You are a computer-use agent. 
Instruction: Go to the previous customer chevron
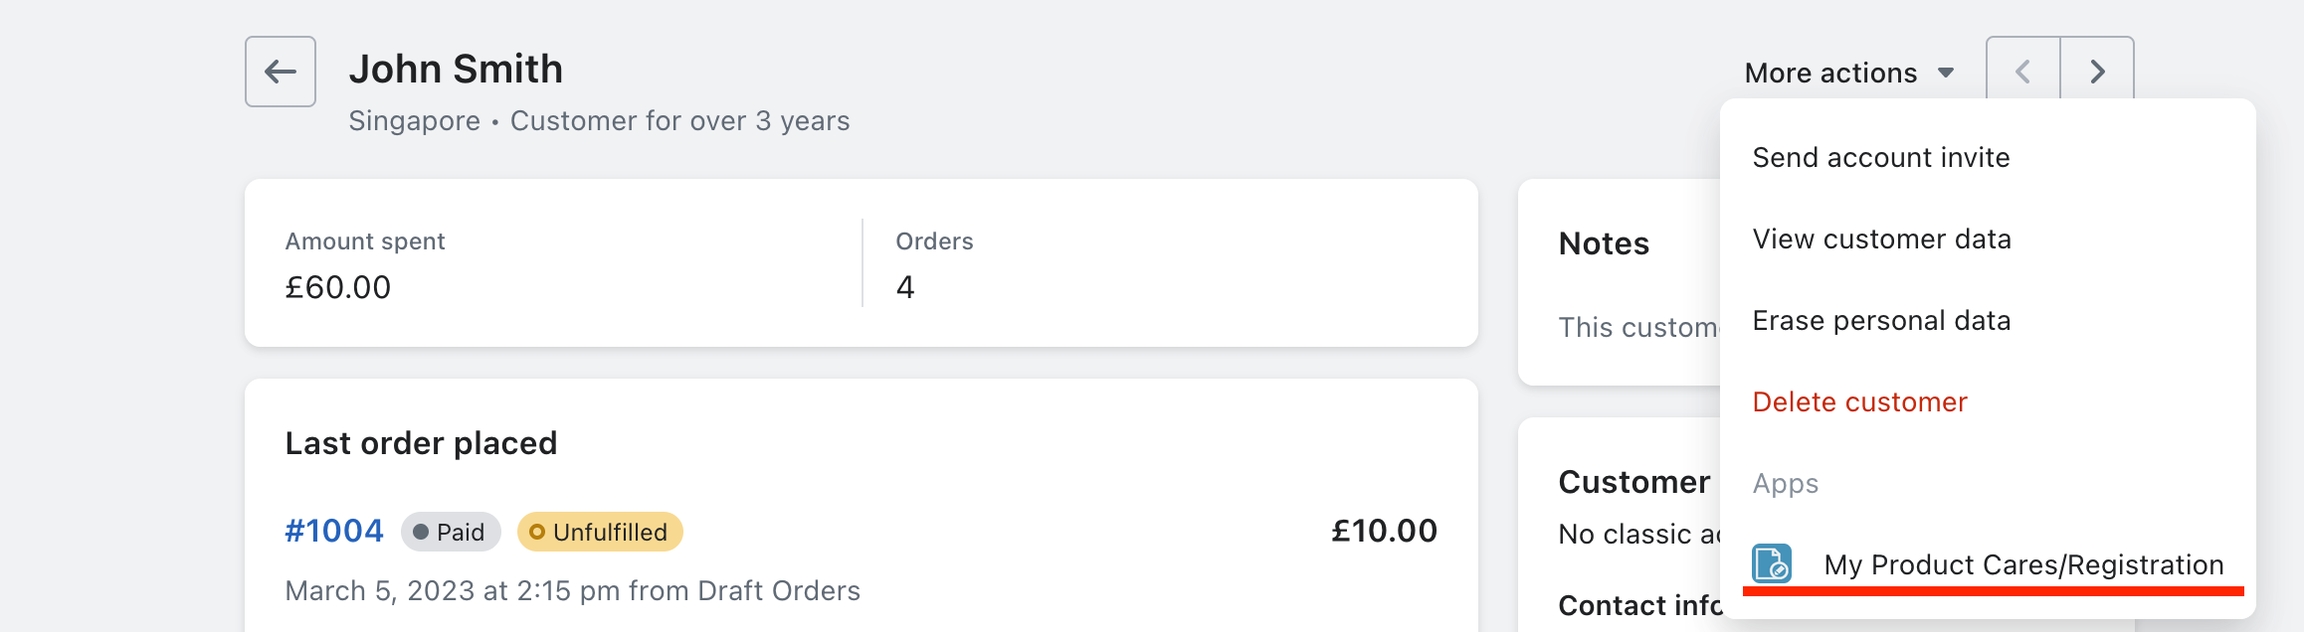pyautogui.click(x=2022, y=72)
